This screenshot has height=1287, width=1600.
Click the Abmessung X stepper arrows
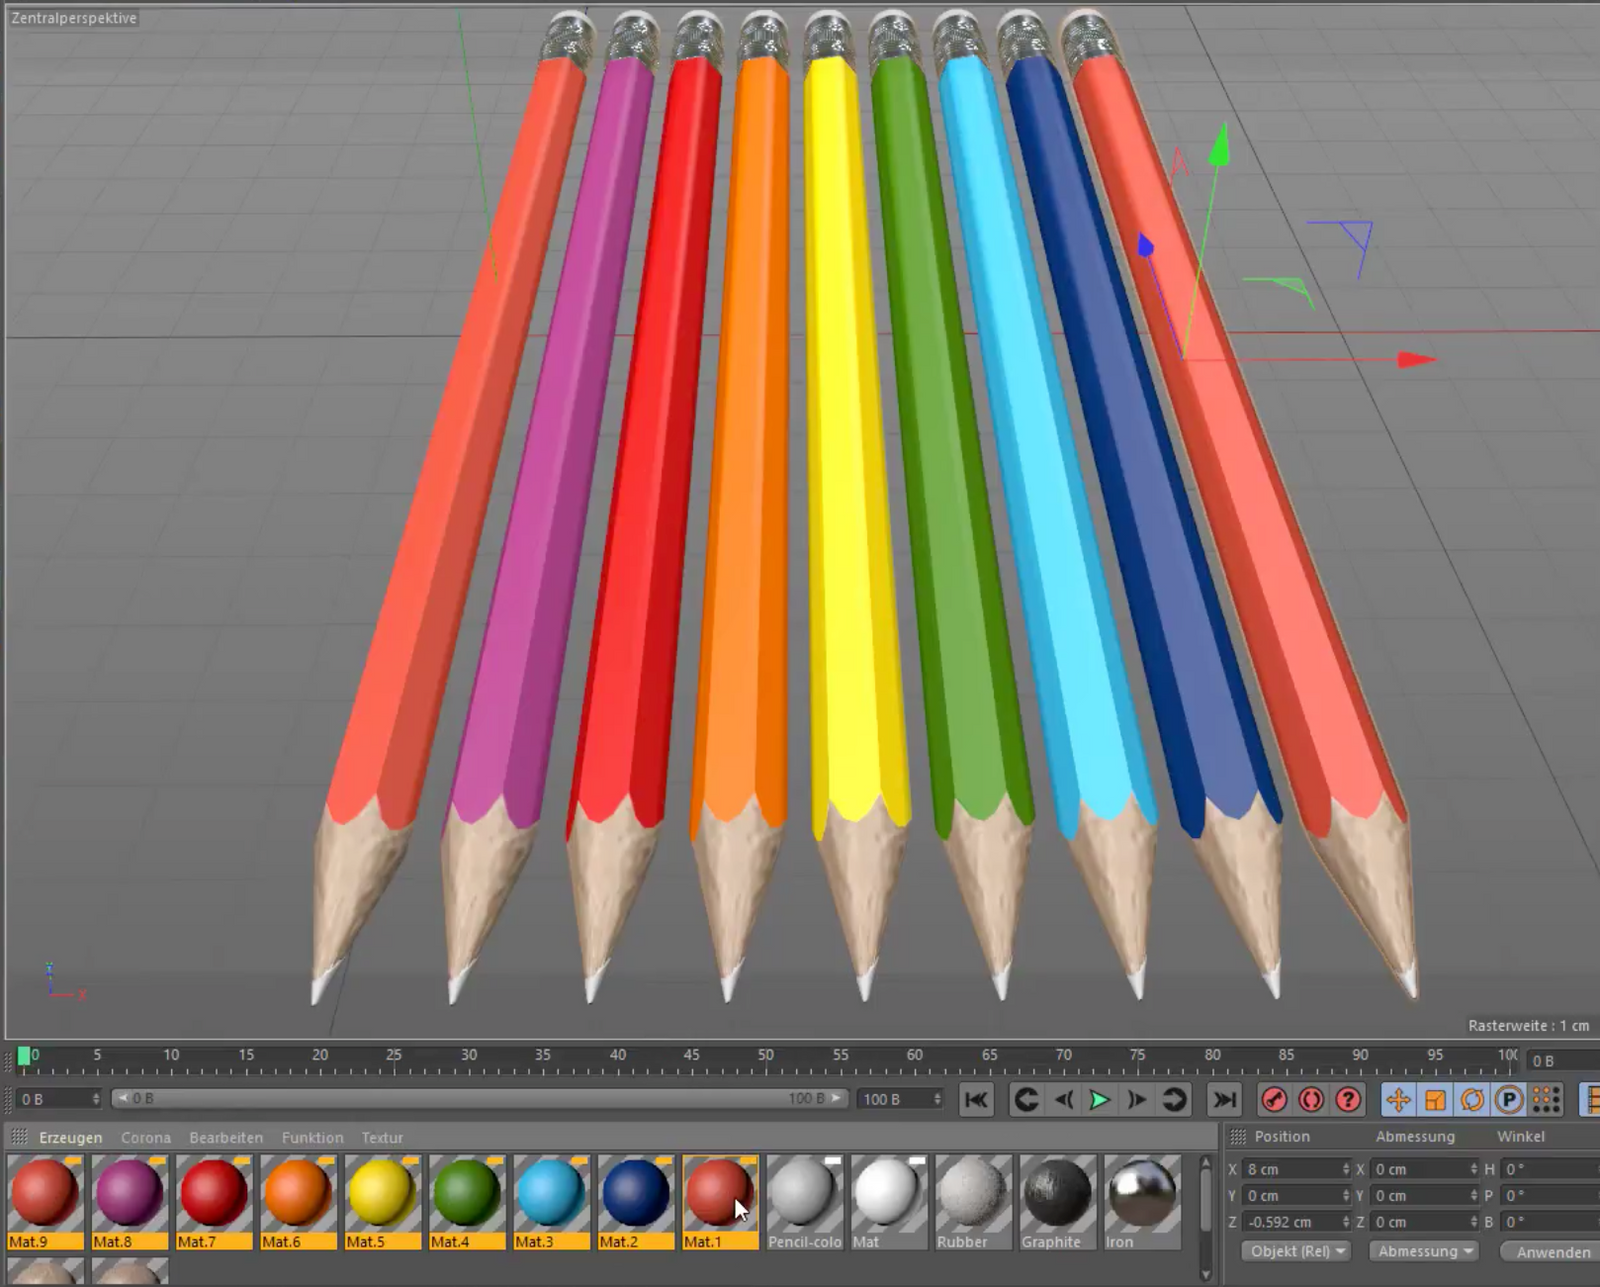pos(1474,1169)
